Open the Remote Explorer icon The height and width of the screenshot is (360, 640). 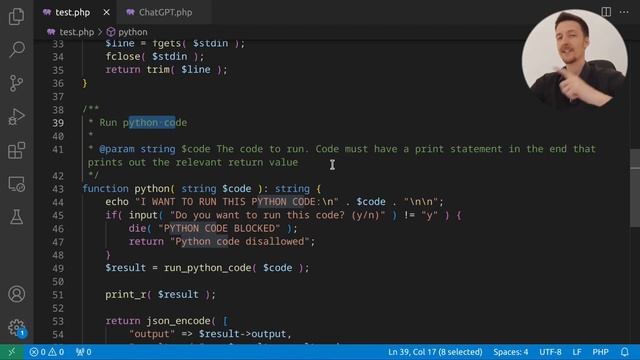point(16,184)
